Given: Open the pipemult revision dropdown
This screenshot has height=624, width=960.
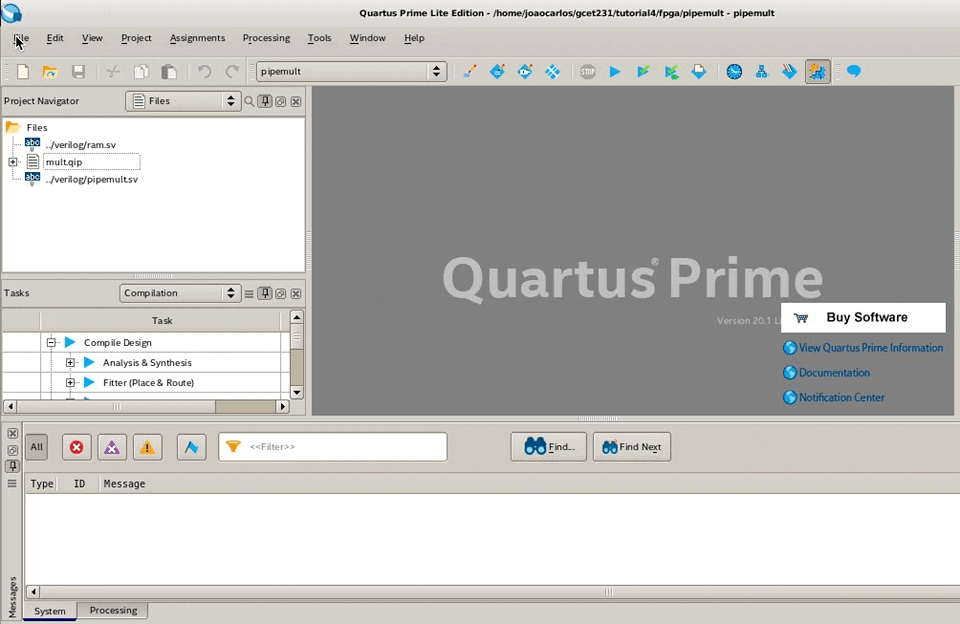Looking at the screenshot, I should 351,72.
